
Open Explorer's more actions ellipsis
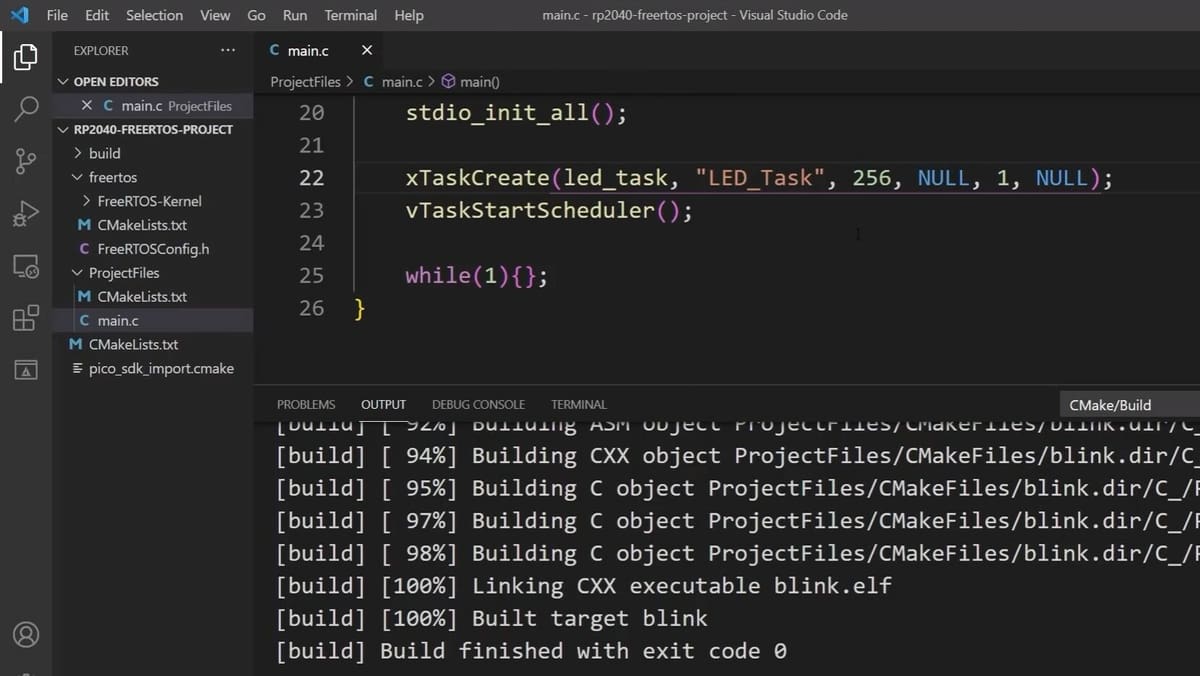(228, 50)
